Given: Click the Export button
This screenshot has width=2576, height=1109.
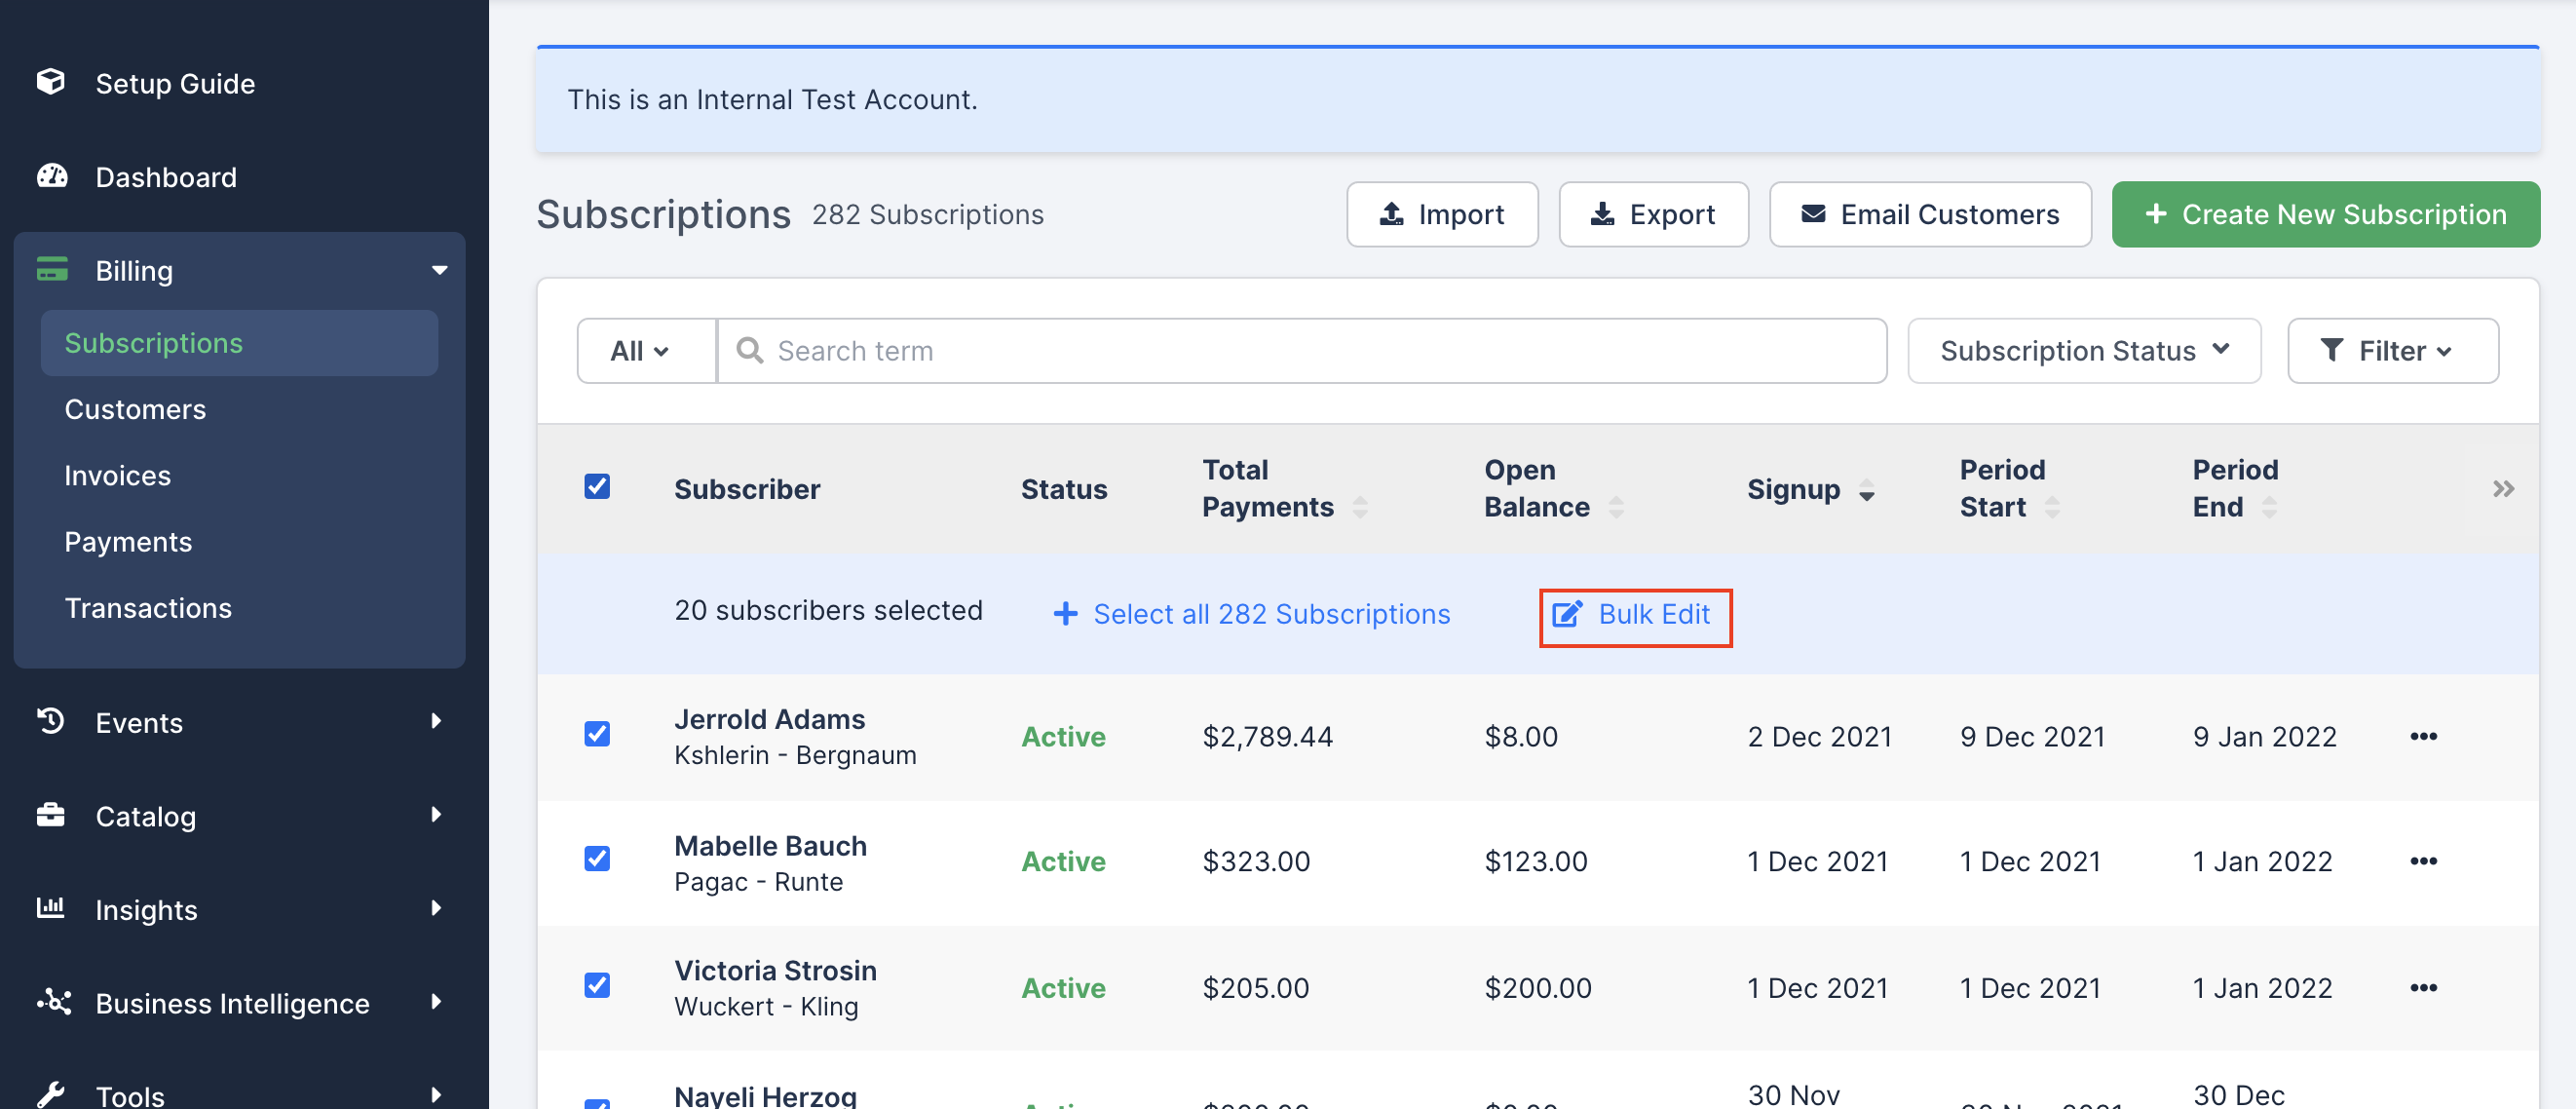Looking at the screenshot, I should [1653, 214].
